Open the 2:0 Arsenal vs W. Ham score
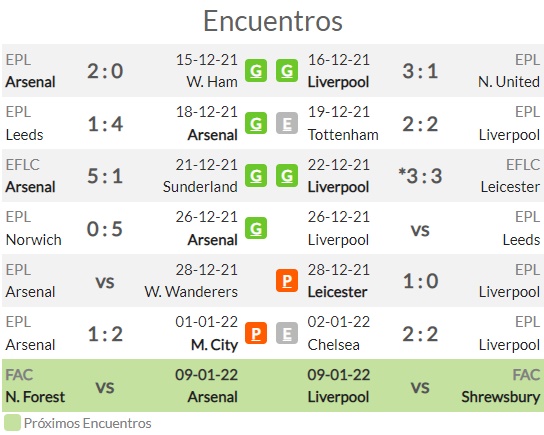 (105, 71)
